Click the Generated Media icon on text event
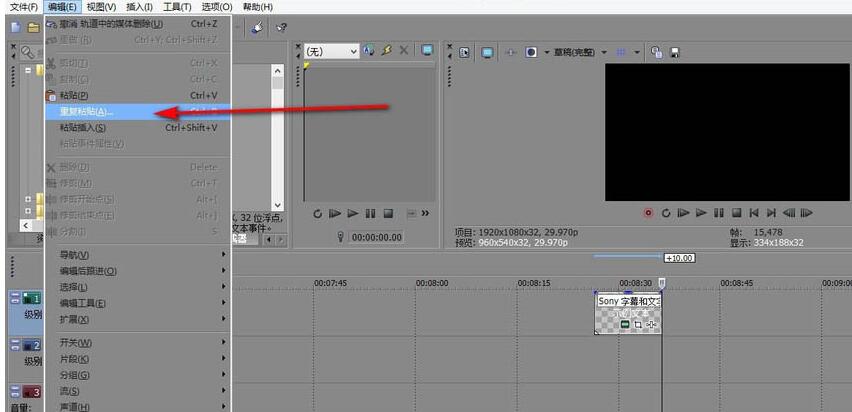852x412 pixels. (x=625, y=324)
